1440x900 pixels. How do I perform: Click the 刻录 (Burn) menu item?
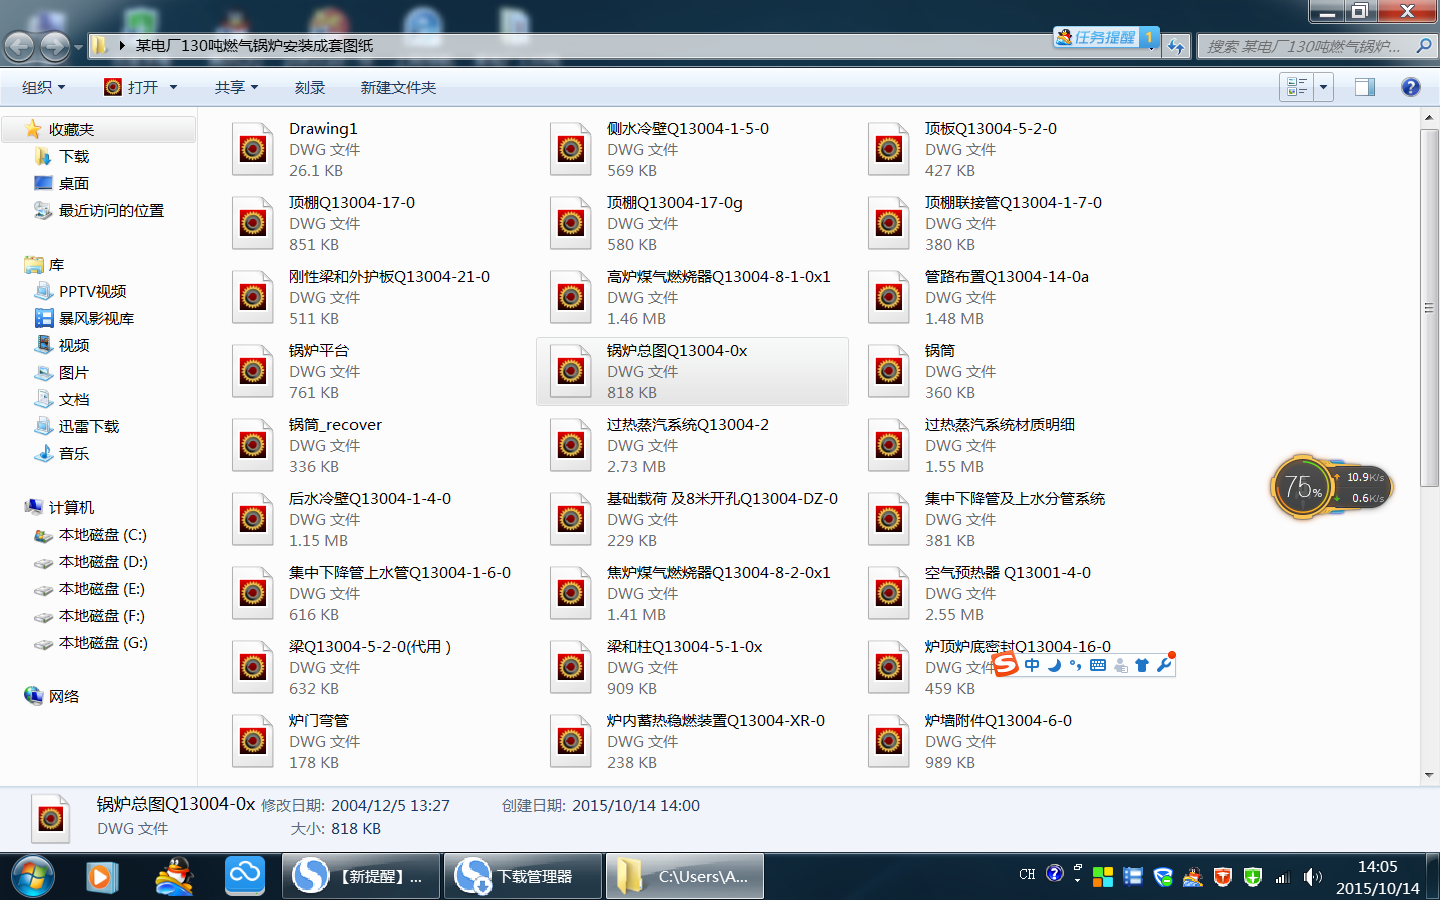310,87
